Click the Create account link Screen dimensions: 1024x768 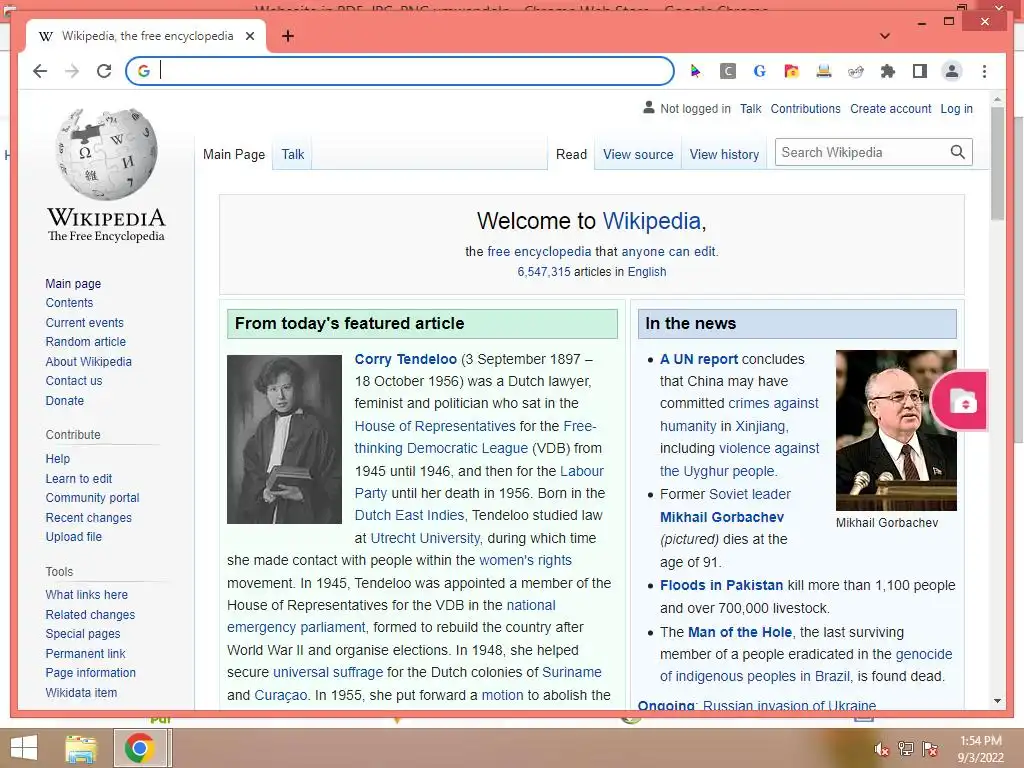pyautogui.click(x=890, y=109)
